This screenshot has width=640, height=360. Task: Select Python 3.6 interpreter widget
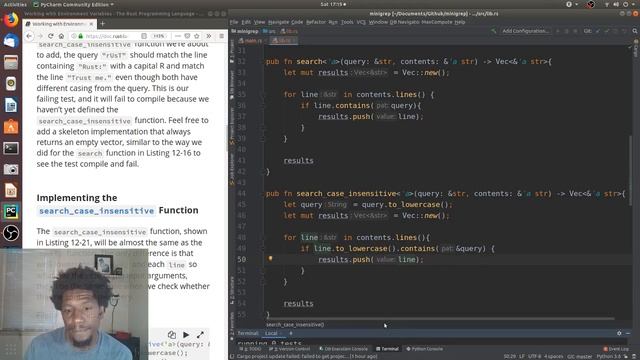[608, 356]
